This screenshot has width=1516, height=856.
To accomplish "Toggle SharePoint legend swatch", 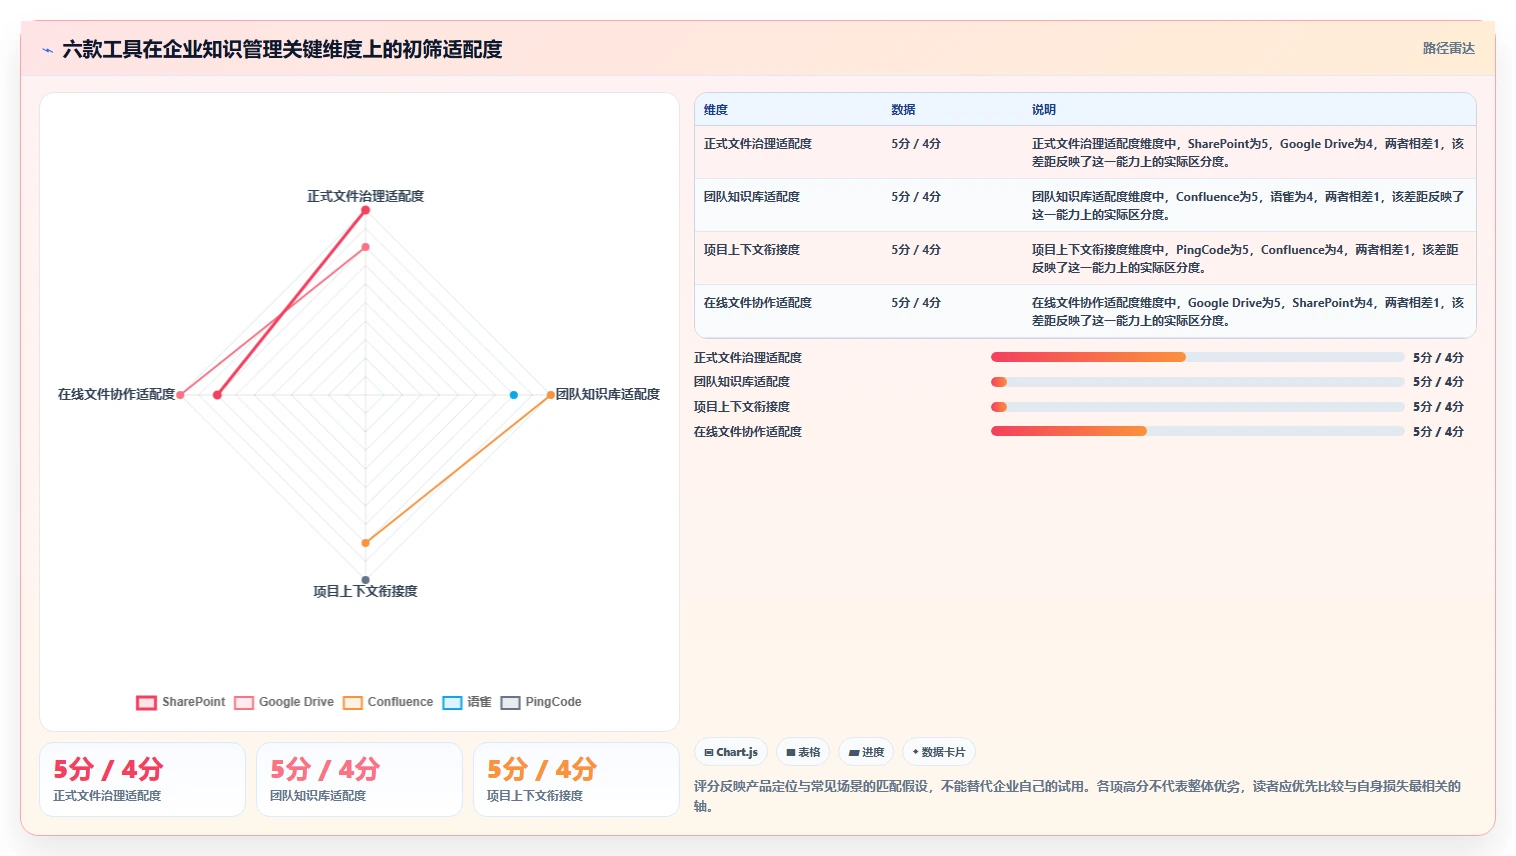I will point(146,702).
